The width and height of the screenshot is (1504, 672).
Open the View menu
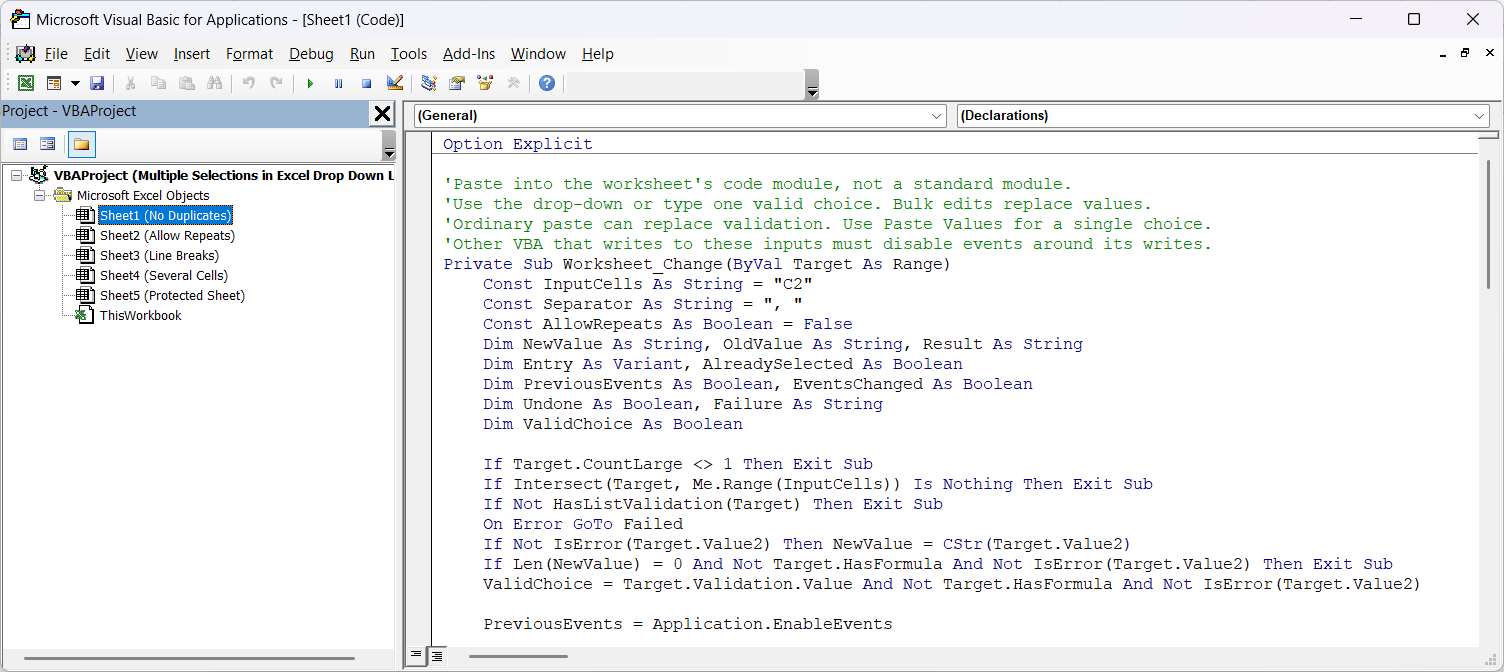(142, 54)
